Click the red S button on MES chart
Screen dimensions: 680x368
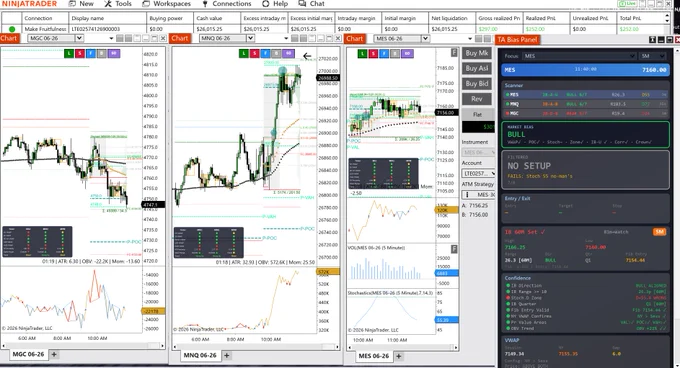(x=373, y=54)
